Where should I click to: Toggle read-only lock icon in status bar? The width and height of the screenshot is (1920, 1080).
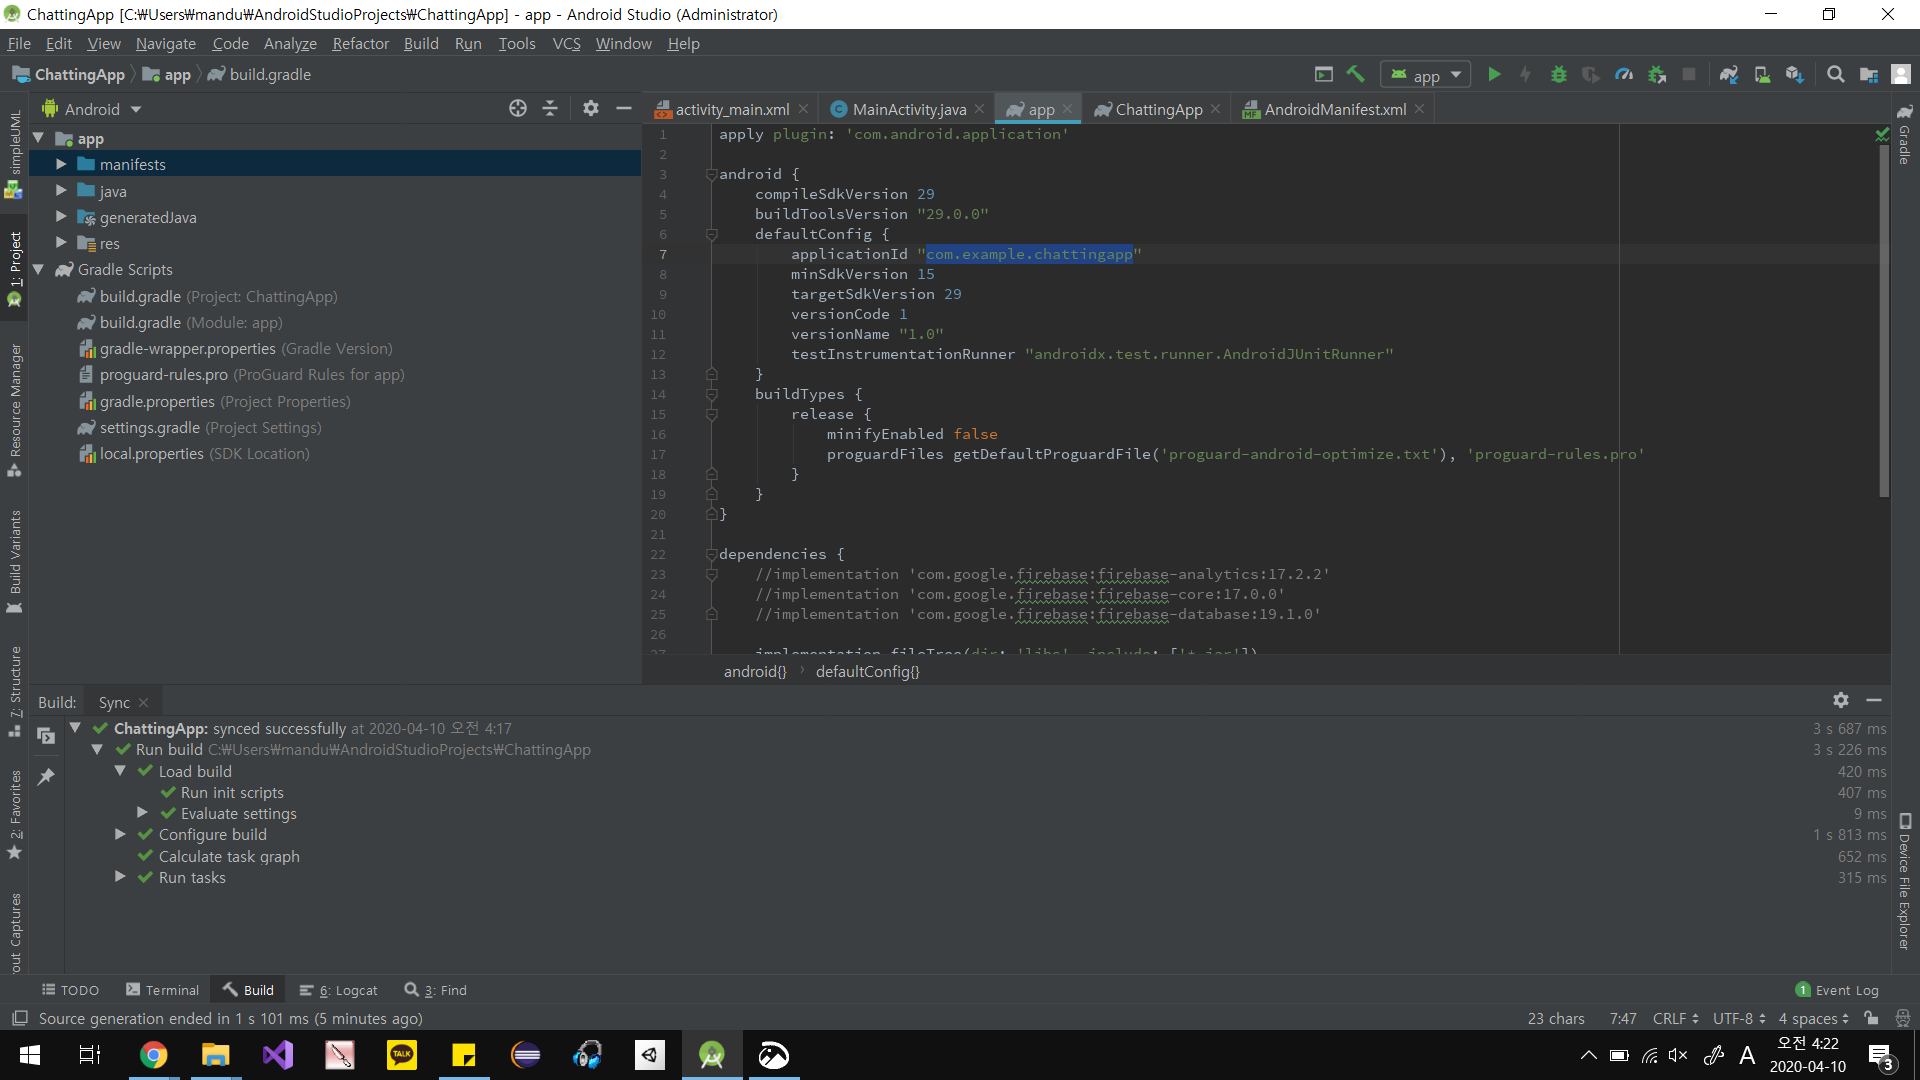point(1871,1018)
